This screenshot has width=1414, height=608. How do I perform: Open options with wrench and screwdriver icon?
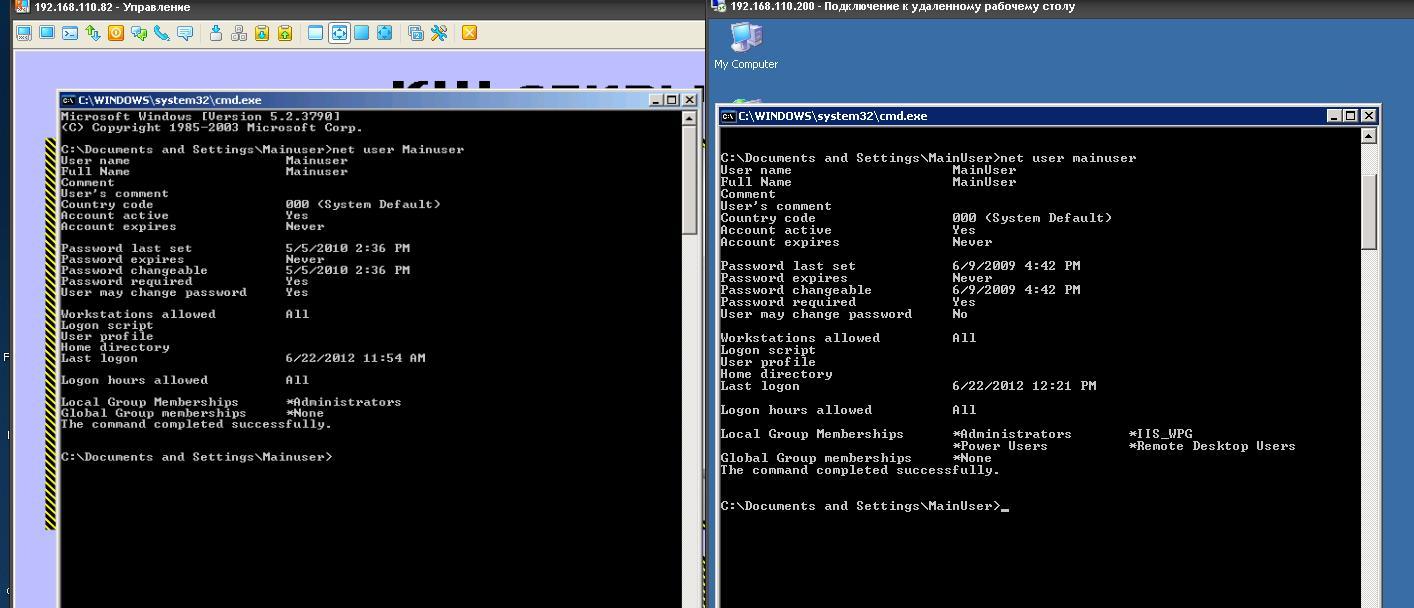(x=439, y=33)
